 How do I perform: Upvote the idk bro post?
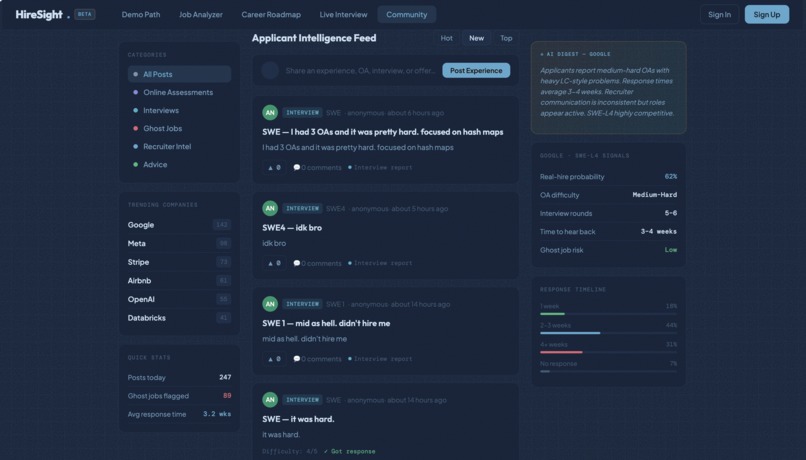pos(274,263)
